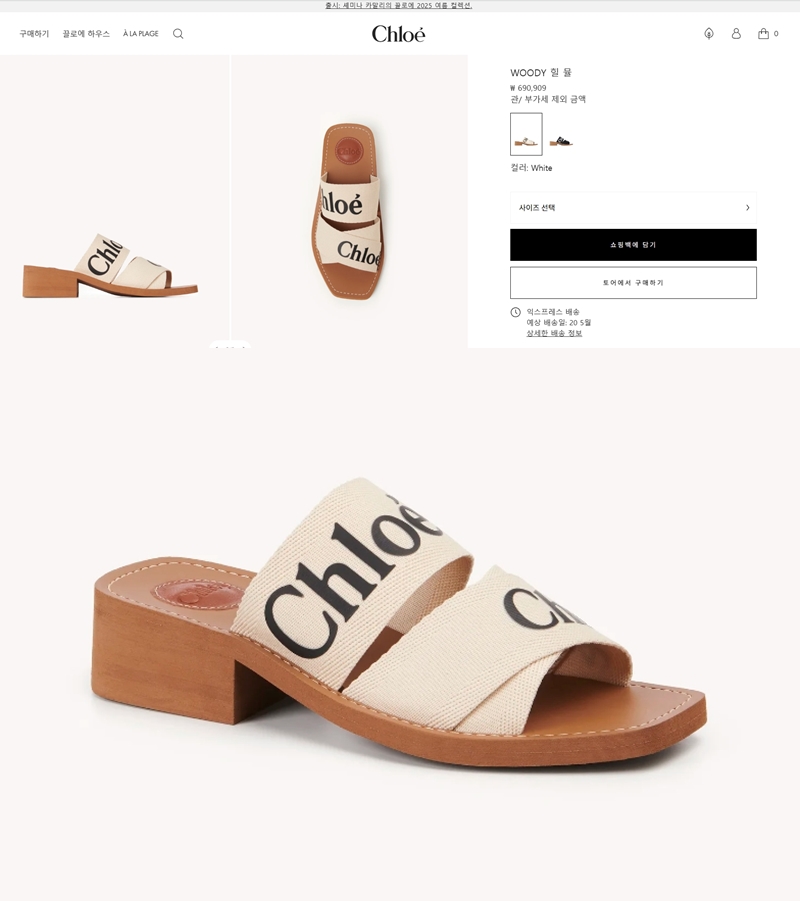Click the 쇼핑백에 담기 add-to-bag button
The width and height of the screenshot is (800, 901).
click(x=633, y=245)
